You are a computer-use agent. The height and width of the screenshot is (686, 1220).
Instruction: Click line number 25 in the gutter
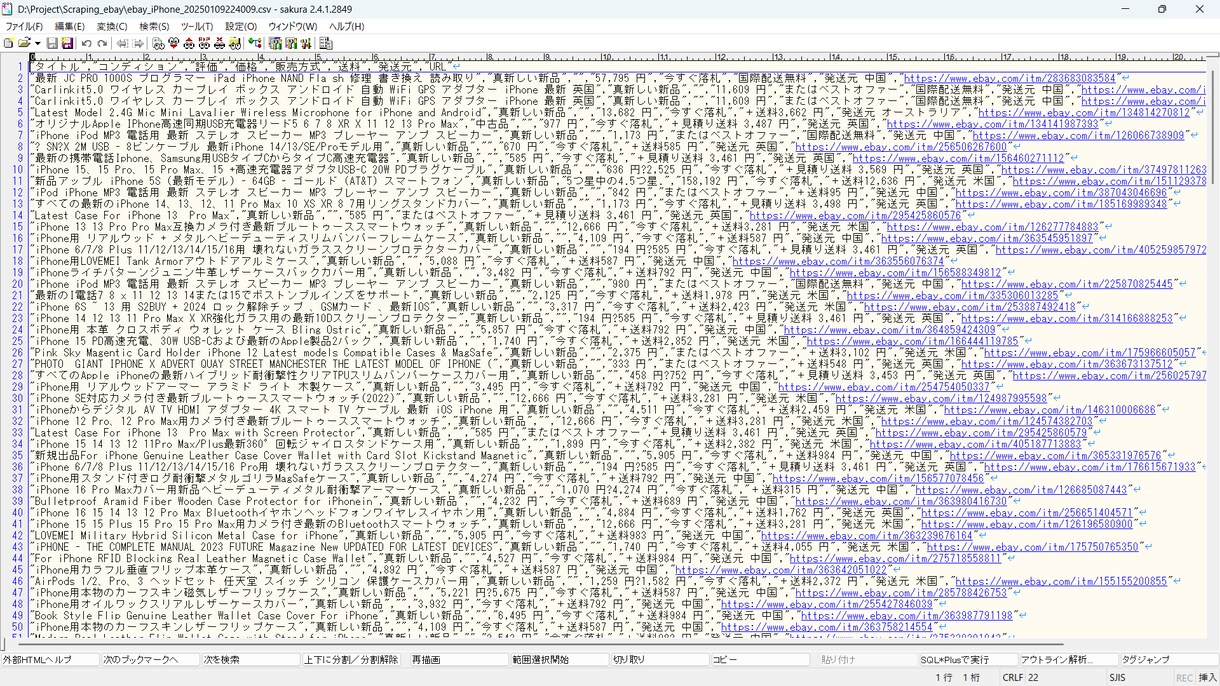[x=18, y=342]
